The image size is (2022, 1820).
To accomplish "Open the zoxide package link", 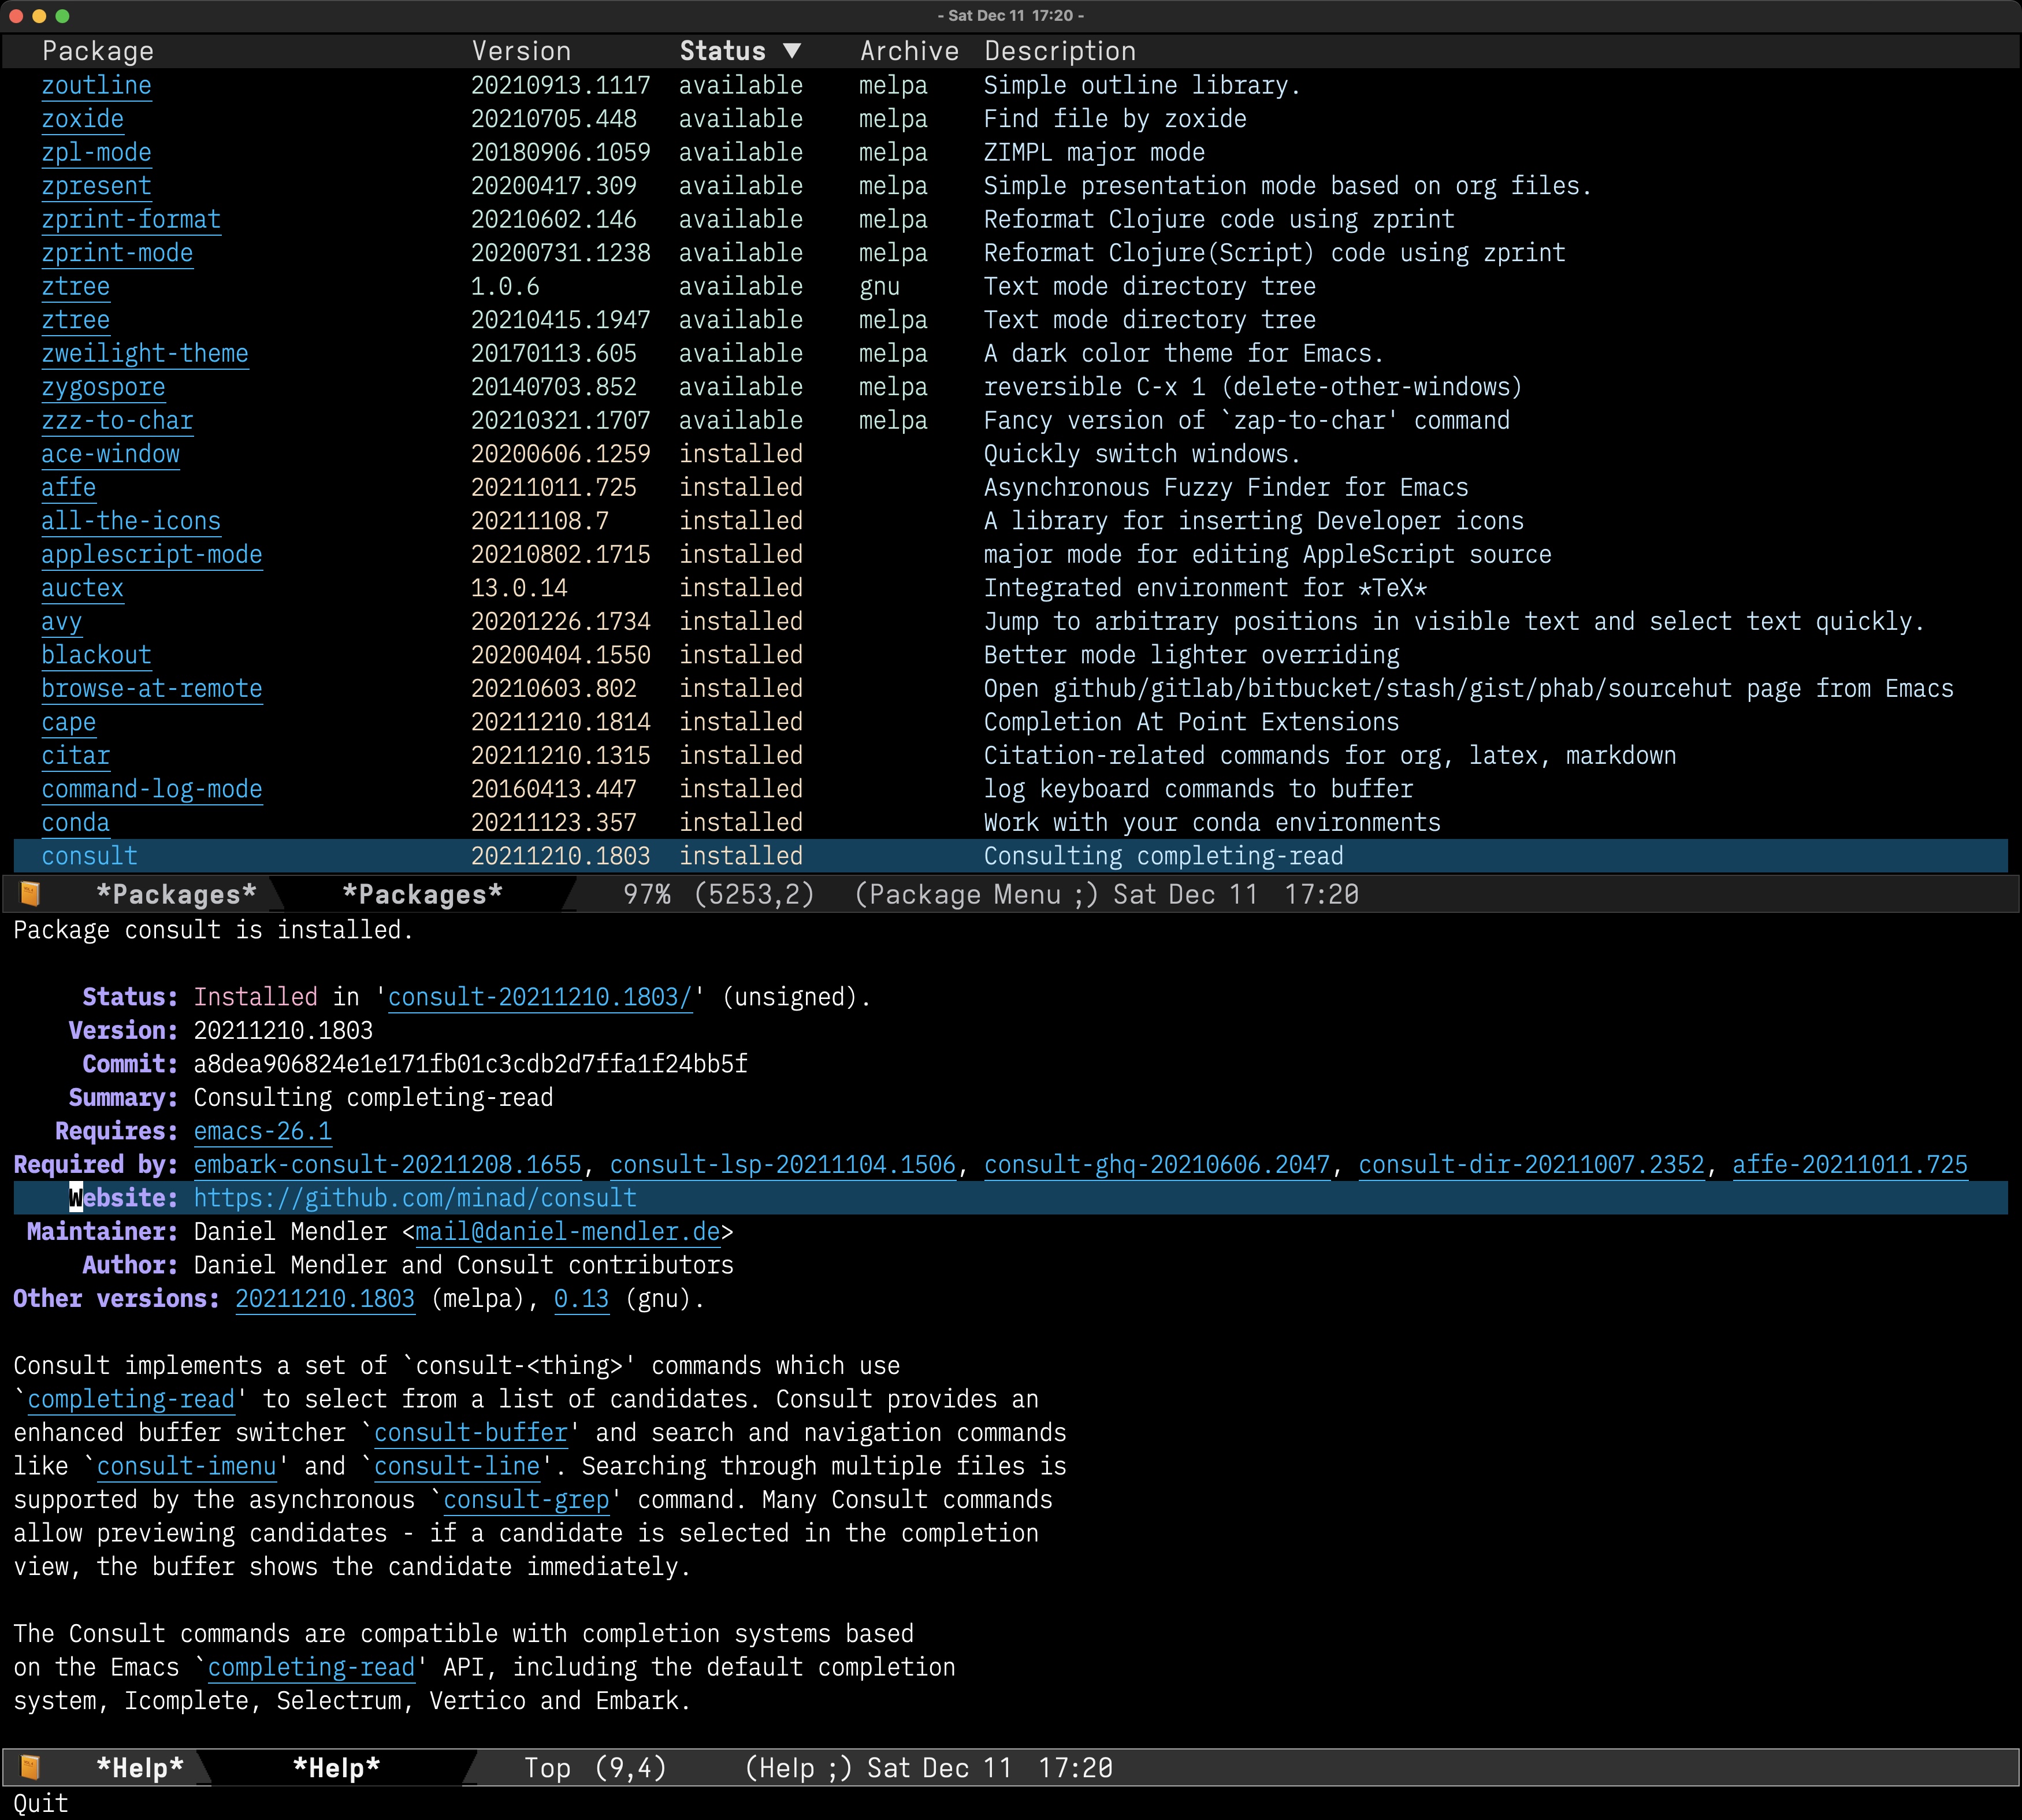I will (82, 119).
